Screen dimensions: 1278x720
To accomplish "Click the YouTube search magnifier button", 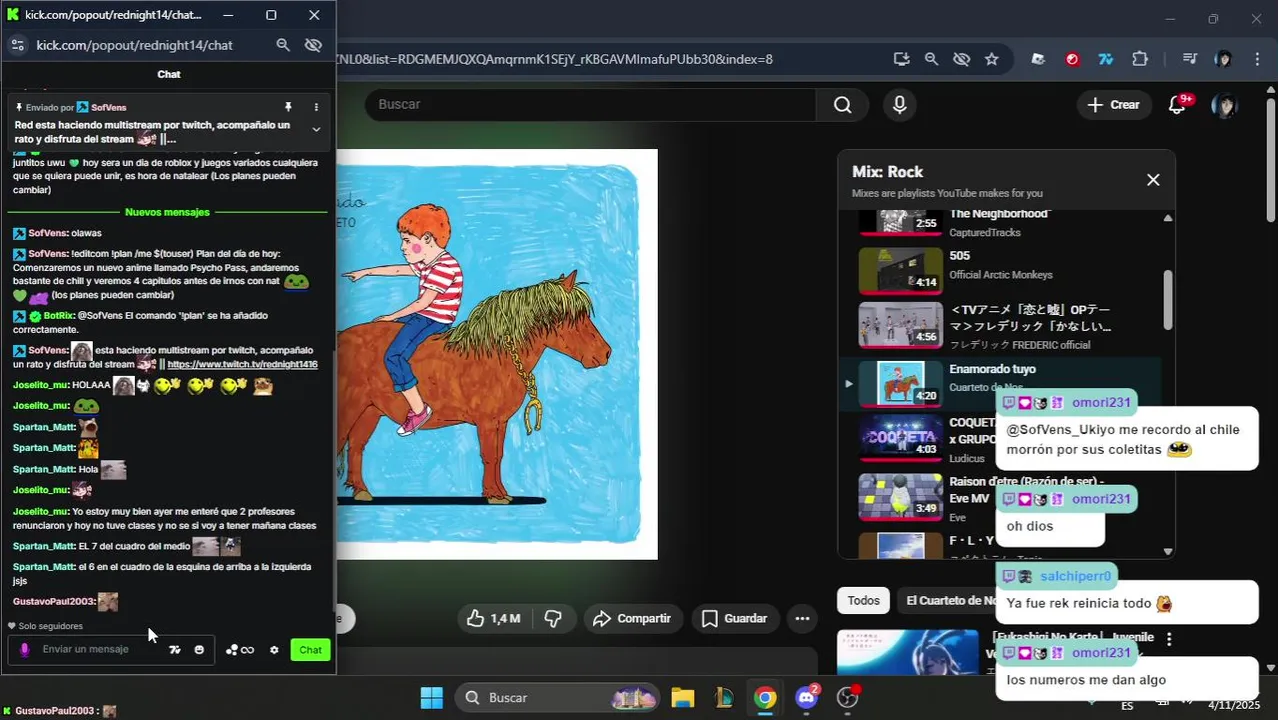I will click(843, 105).
